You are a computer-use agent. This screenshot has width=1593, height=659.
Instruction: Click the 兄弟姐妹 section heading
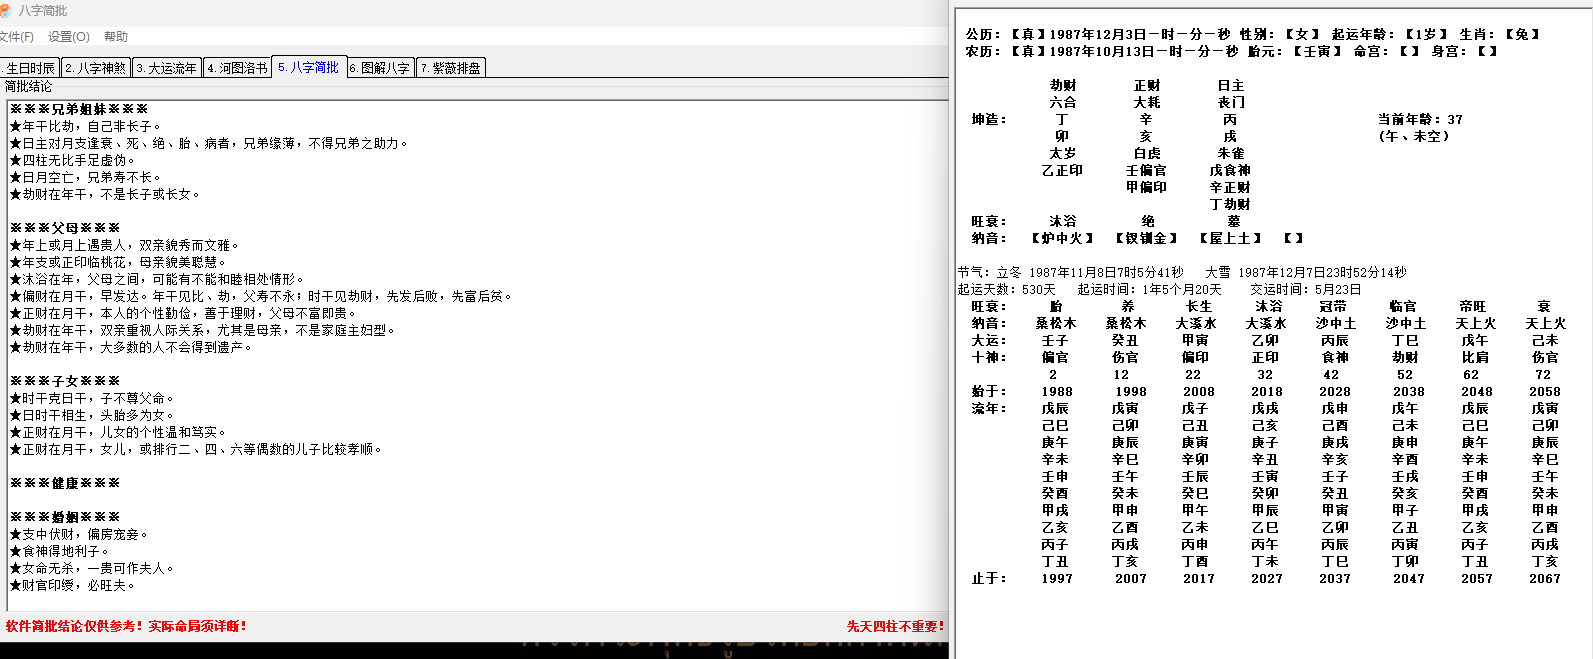79,109
